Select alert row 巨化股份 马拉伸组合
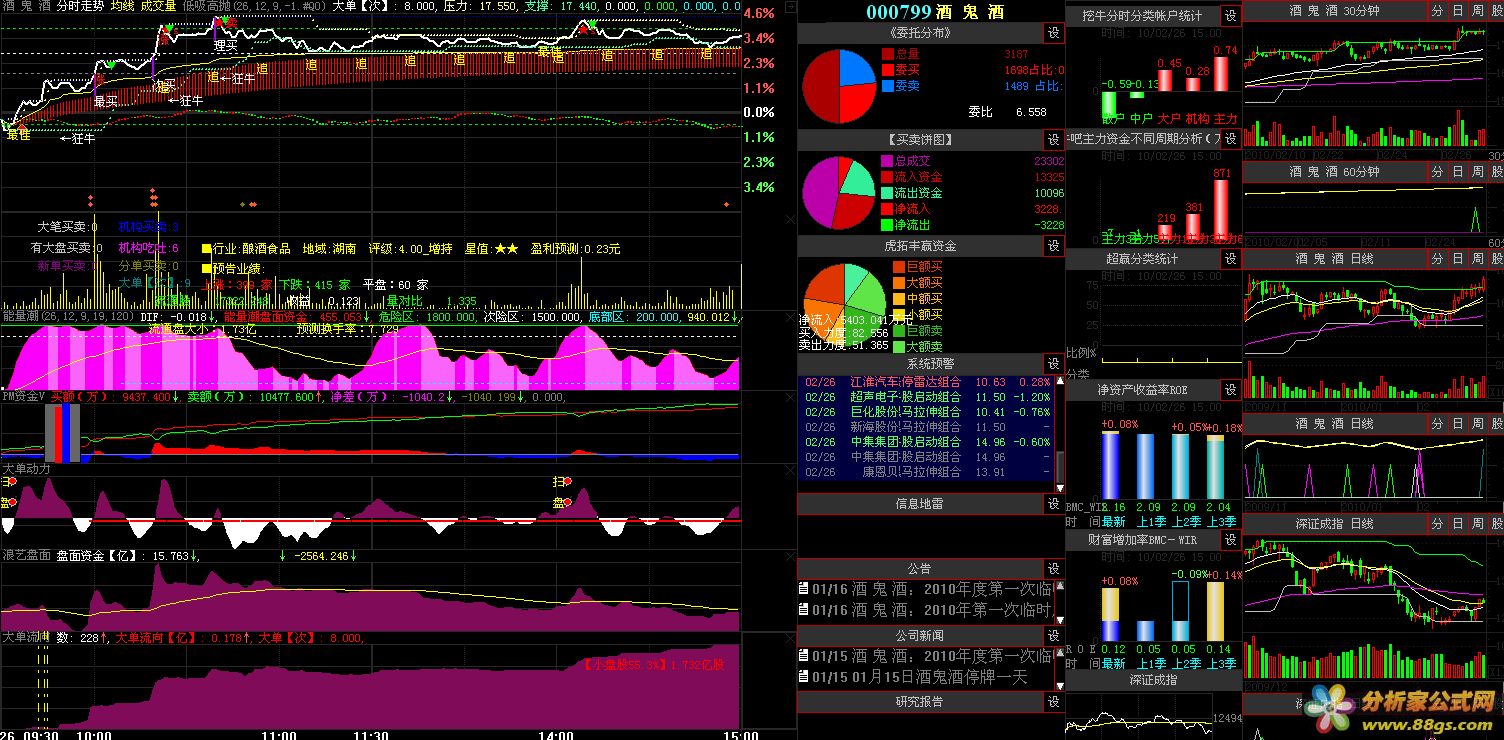 tap(926, 412)
